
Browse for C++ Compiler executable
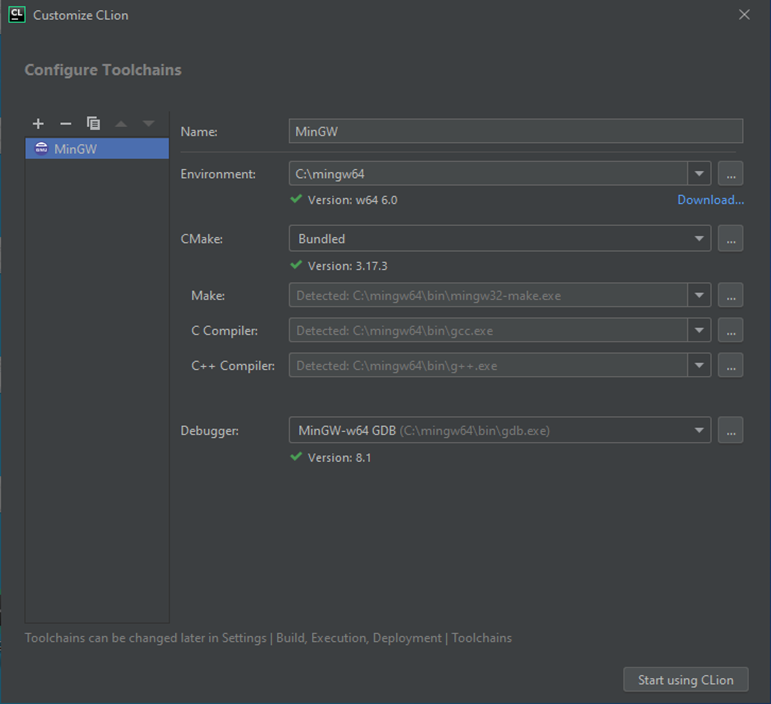coord(731,365)
